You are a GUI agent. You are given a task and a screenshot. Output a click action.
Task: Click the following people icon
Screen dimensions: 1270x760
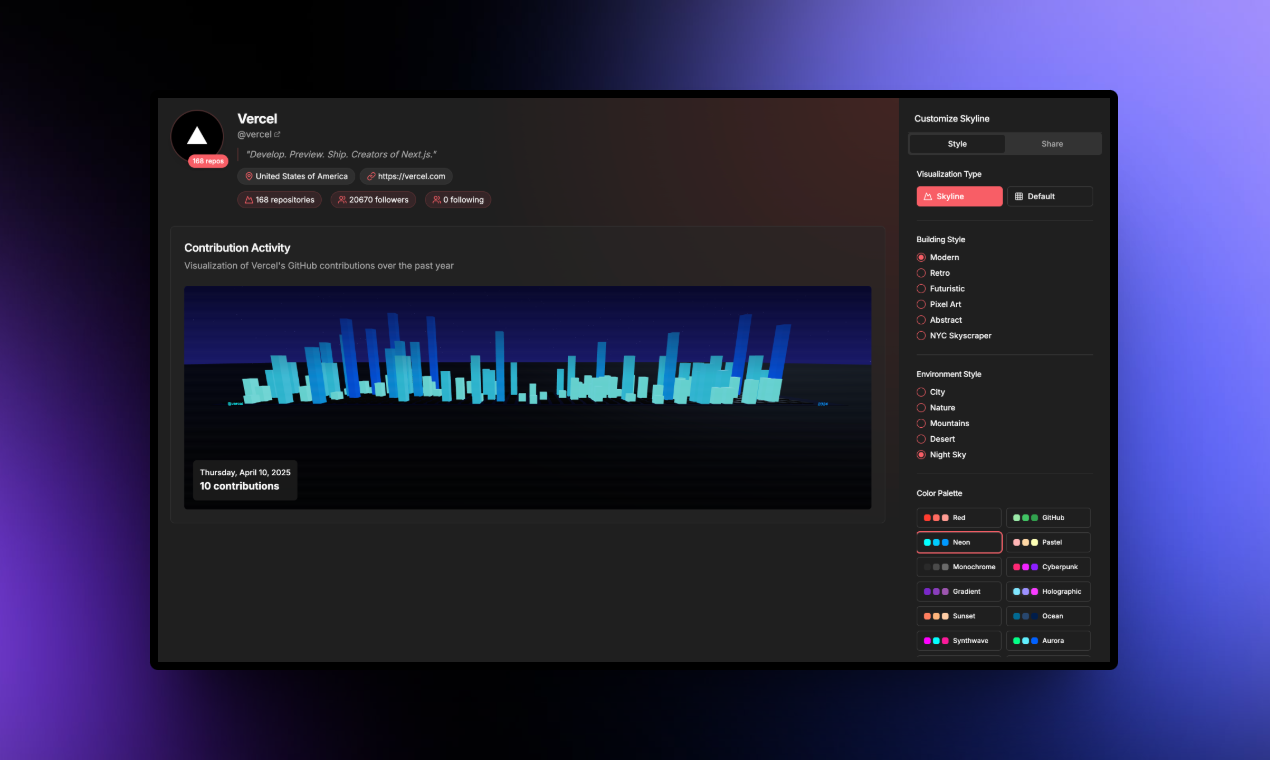click(x=437, y=200)
